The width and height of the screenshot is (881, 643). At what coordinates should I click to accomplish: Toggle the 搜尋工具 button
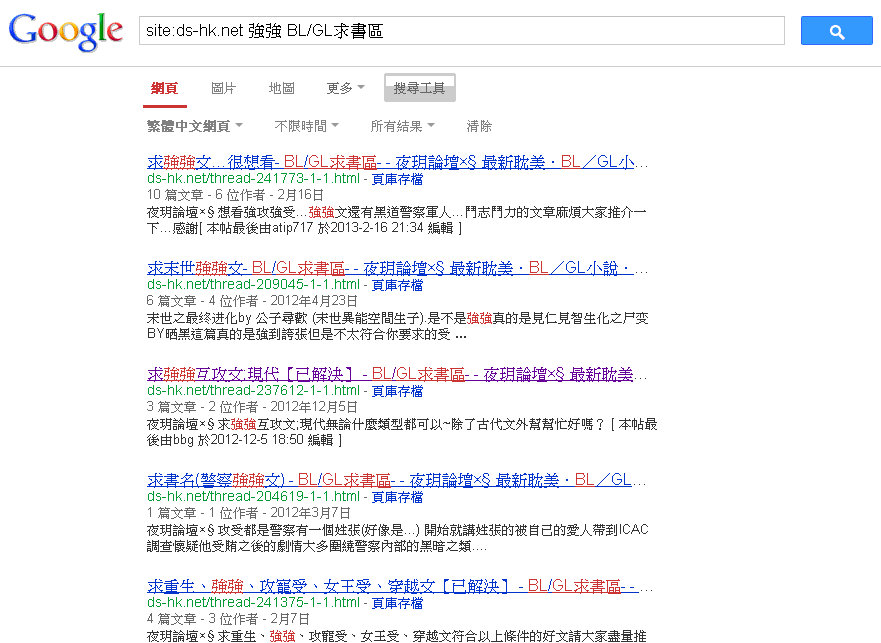pos(420,88)
